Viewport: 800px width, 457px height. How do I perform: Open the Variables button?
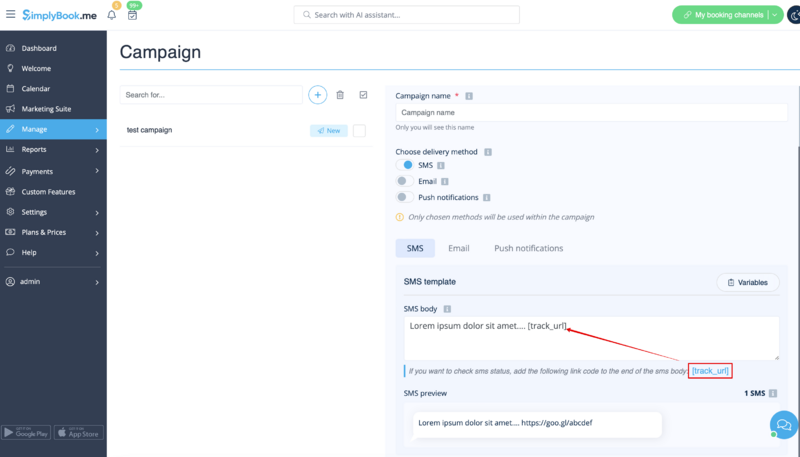point(747,283)
